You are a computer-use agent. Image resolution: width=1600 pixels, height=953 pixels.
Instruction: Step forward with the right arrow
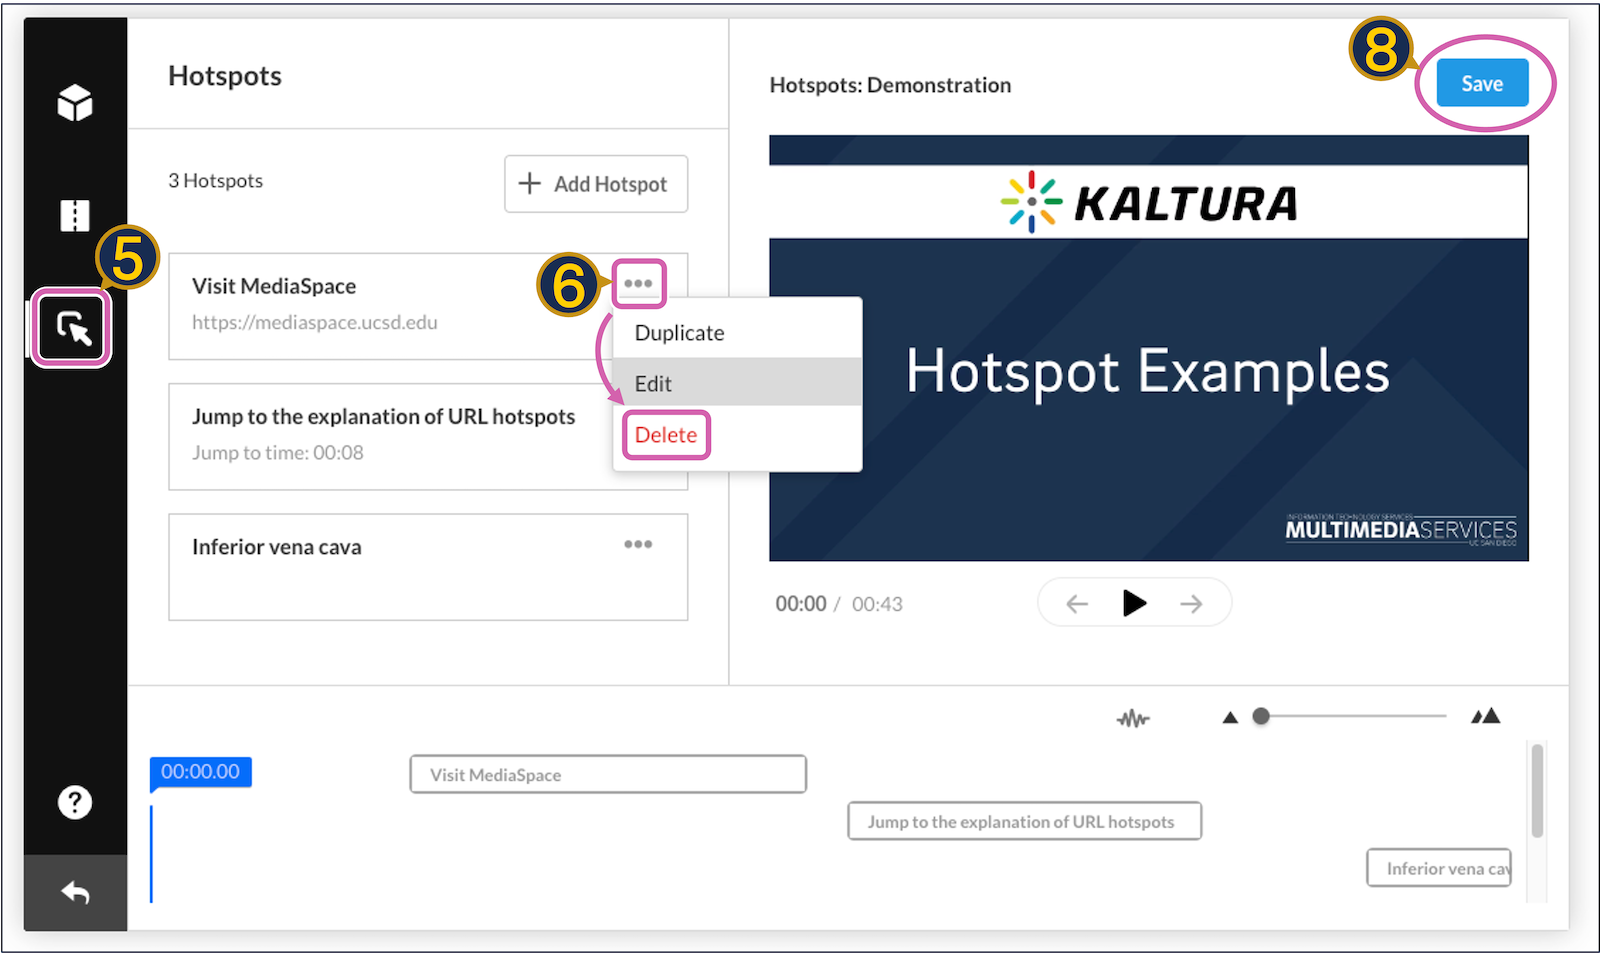pos(1191,604)
